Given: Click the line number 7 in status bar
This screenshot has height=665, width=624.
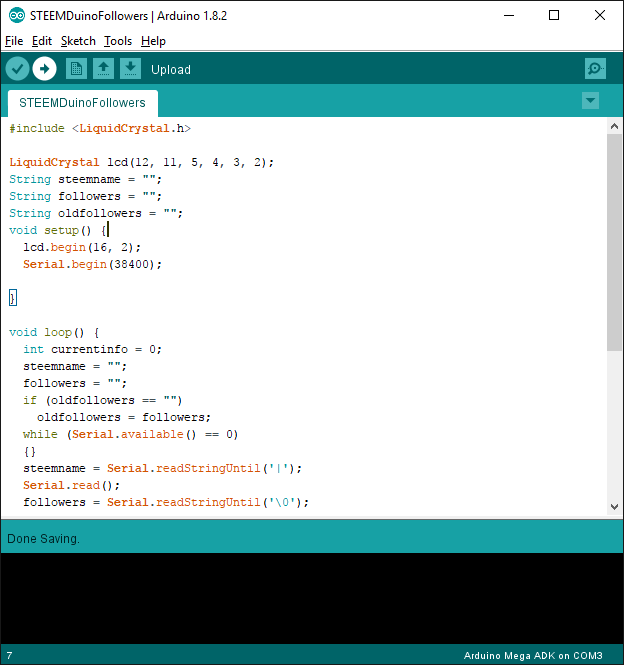Looking at the screenshot, I should [x=9, y=656].
